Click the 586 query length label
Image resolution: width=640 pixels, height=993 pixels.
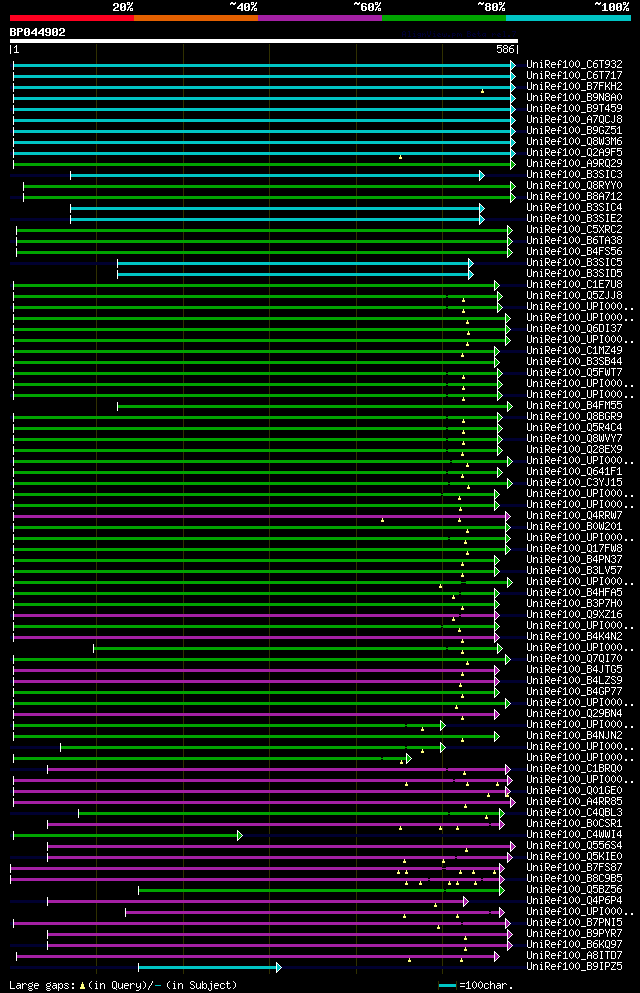pyautogui.click(x=505, y=49)
